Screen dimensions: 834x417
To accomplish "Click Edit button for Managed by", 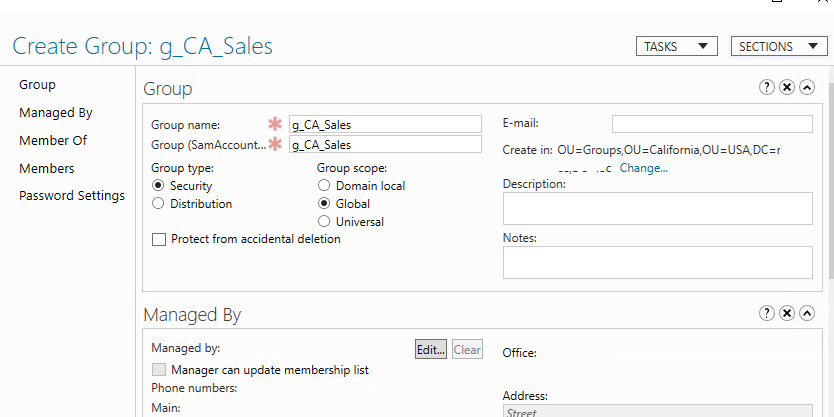I will pyautogui.click(x=430, y=349).
